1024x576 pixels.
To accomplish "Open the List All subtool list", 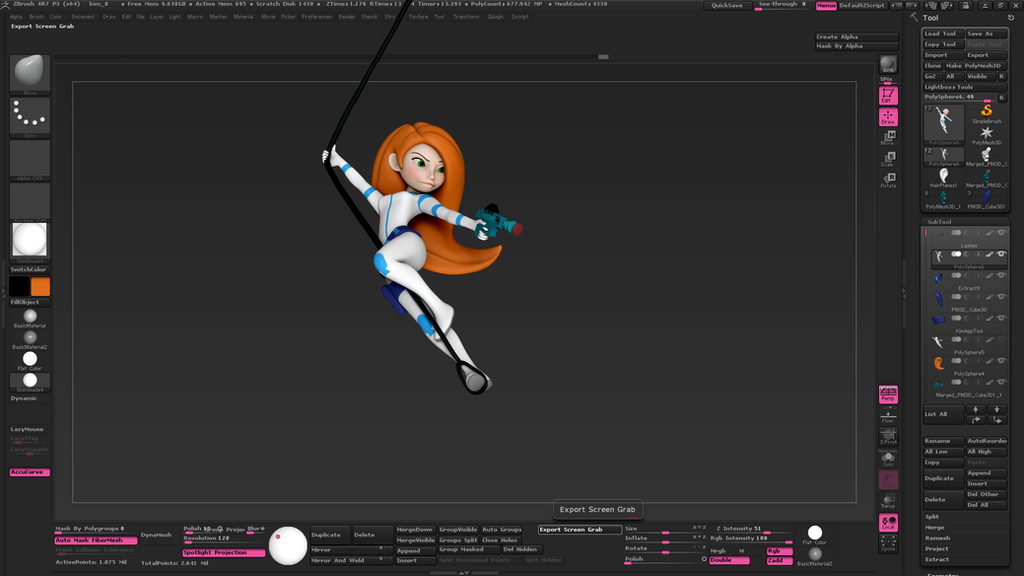I will pyautogui.click(x=943, y=414).
